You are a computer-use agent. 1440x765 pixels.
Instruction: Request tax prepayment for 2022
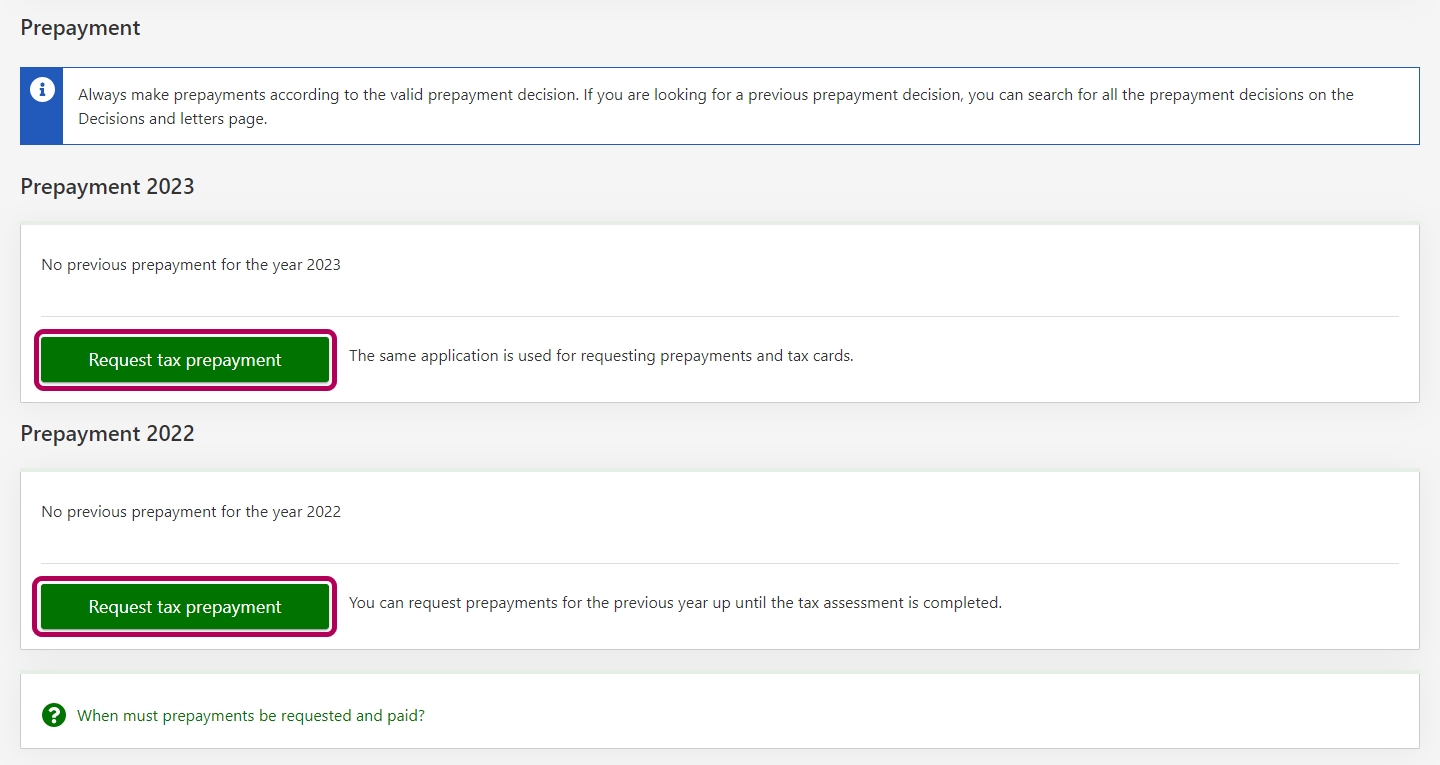(x=185, y=607)
